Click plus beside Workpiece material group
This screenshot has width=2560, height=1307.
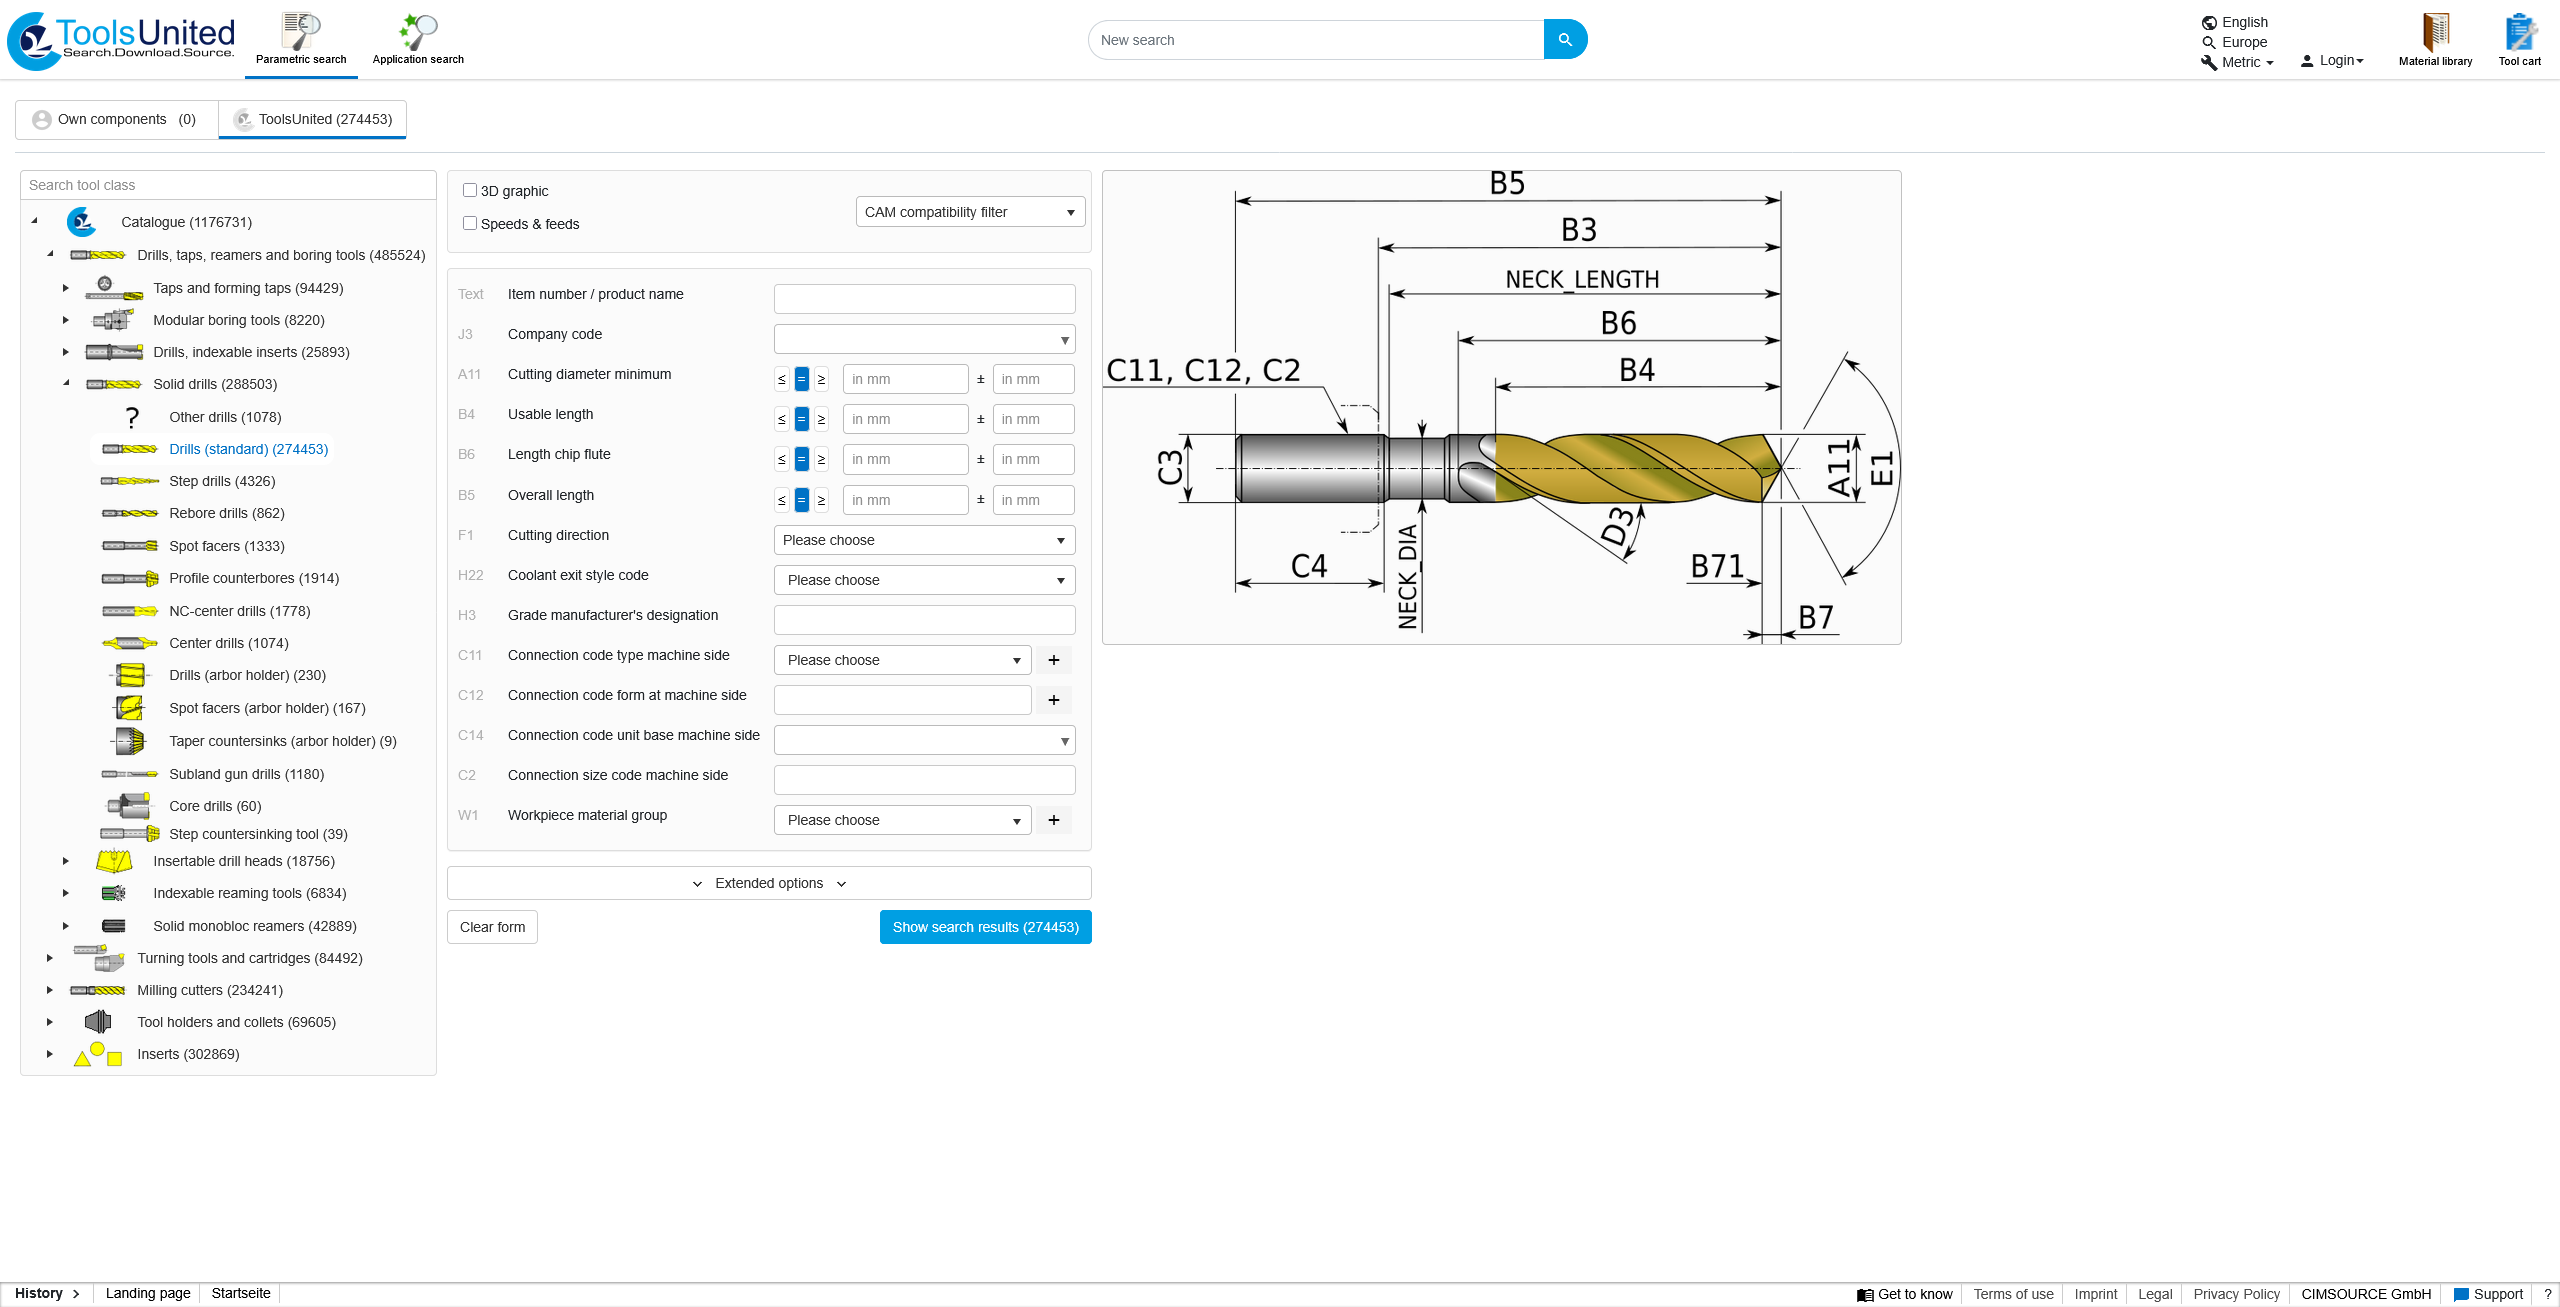click(x=1053, y=820)
